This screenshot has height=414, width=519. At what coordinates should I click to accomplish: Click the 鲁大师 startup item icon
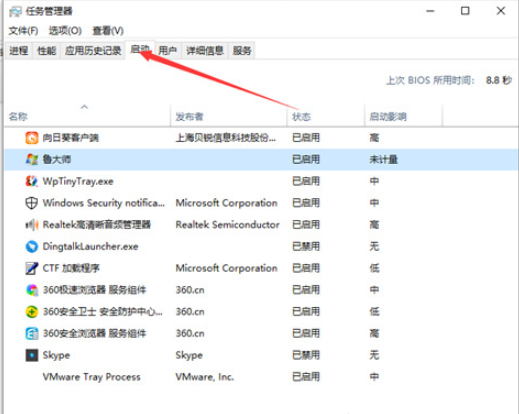pos(32,159)
